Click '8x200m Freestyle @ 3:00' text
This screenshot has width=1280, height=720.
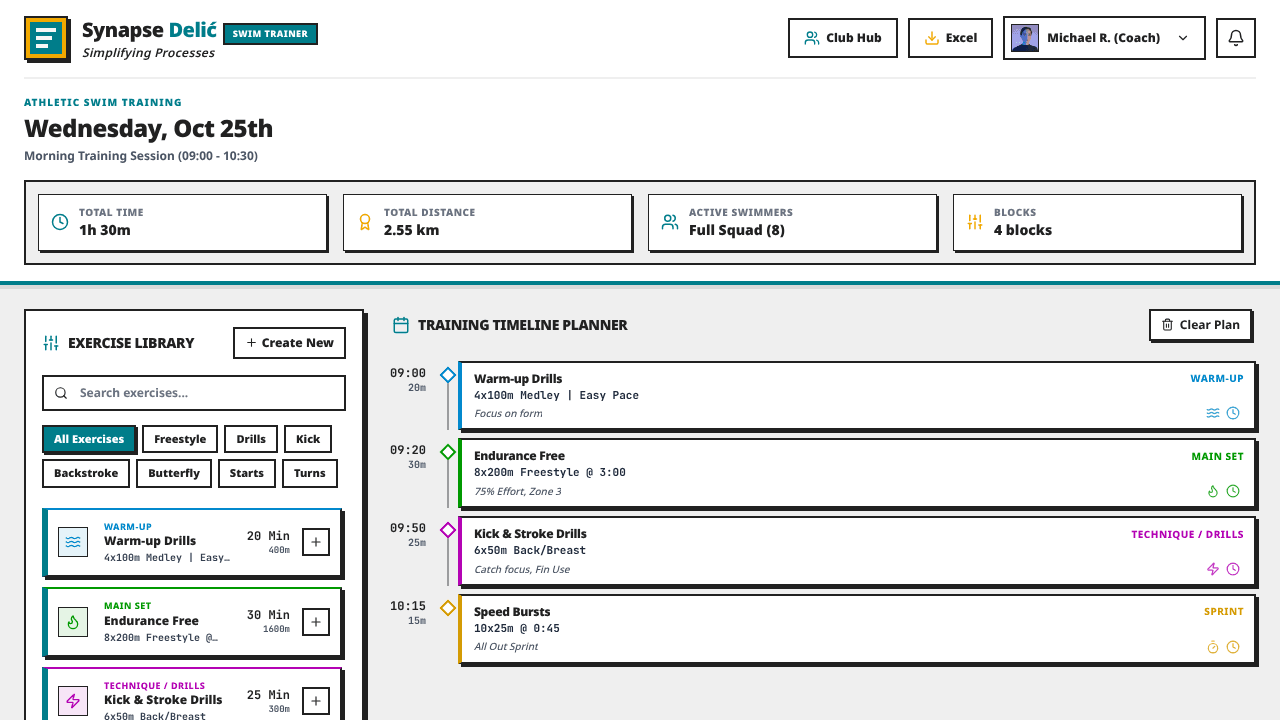[550, 472]
